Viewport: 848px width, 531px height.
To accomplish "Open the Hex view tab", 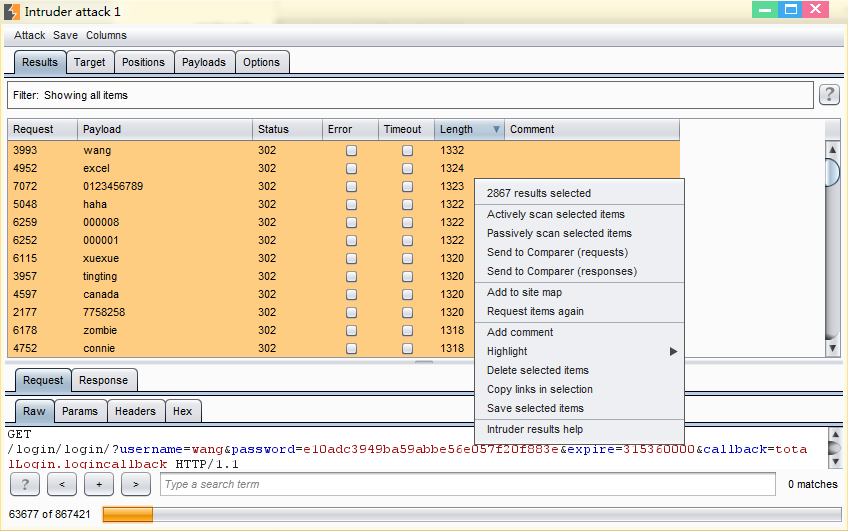I will pyautogui.click(x=183, y=411).
